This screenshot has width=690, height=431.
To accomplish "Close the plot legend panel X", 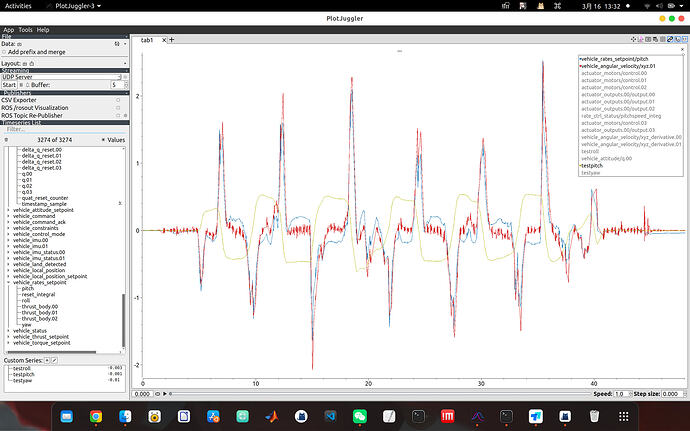I will pyautogui.click(x=683, y=49).
